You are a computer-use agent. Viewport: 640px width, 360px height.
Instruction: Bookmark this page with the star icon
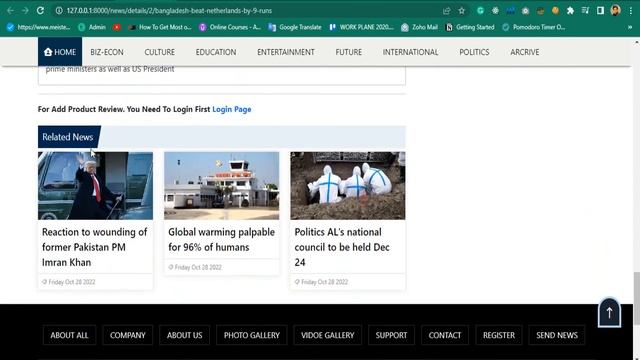point(462,11)
